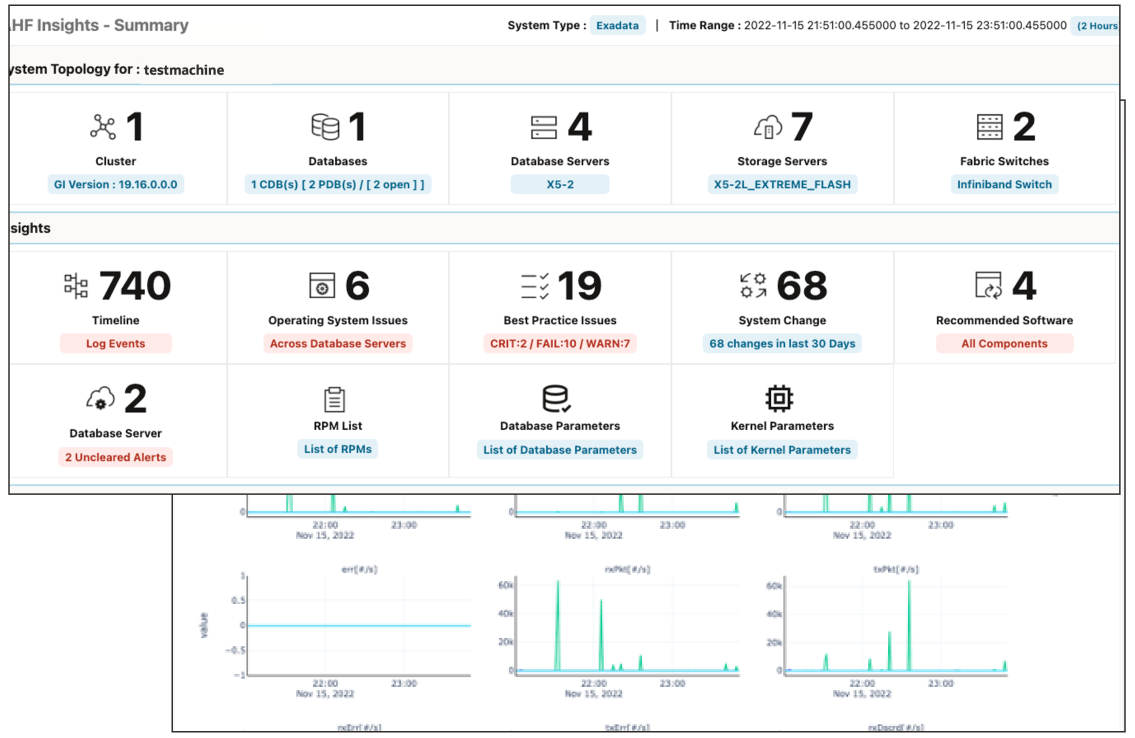Click the Cluster network icon
Image resolution: width=1135 pixels, height=738 pixels.
click(103, 127)
